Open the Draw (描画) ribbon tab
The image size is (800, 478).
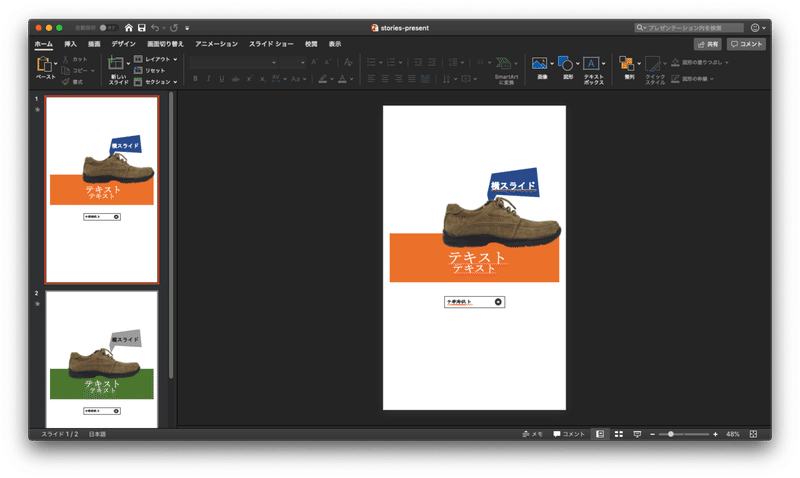[x=94, y=44]
